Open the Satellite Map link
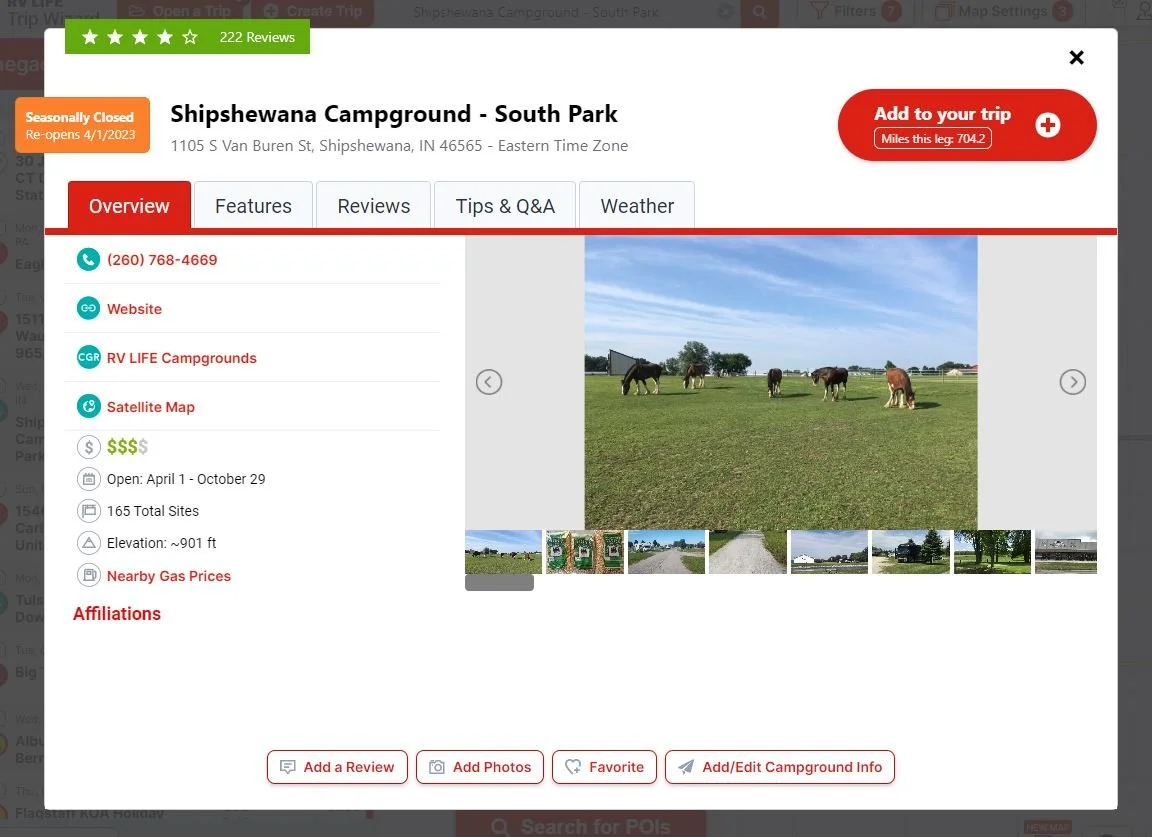 tap(151, 406)
